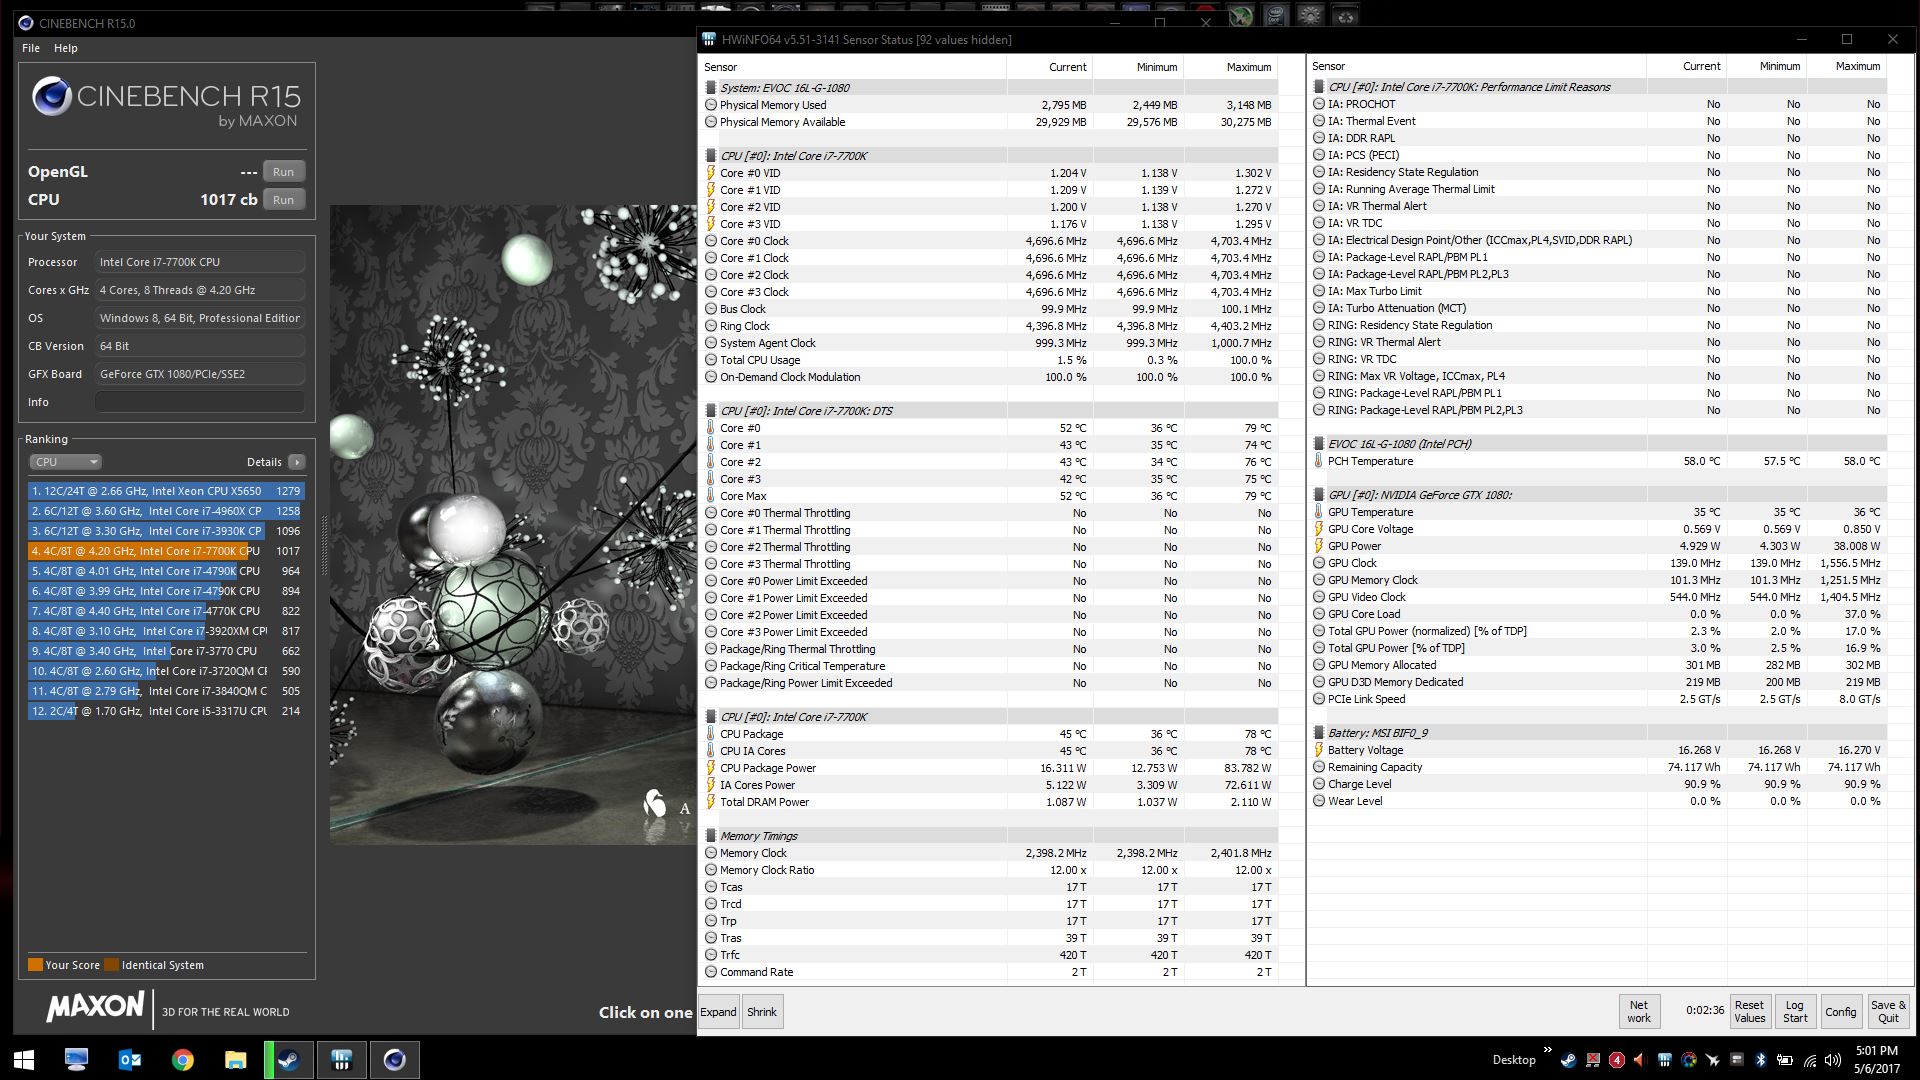Open the volume speaker tray icon

(1833, 1060)
